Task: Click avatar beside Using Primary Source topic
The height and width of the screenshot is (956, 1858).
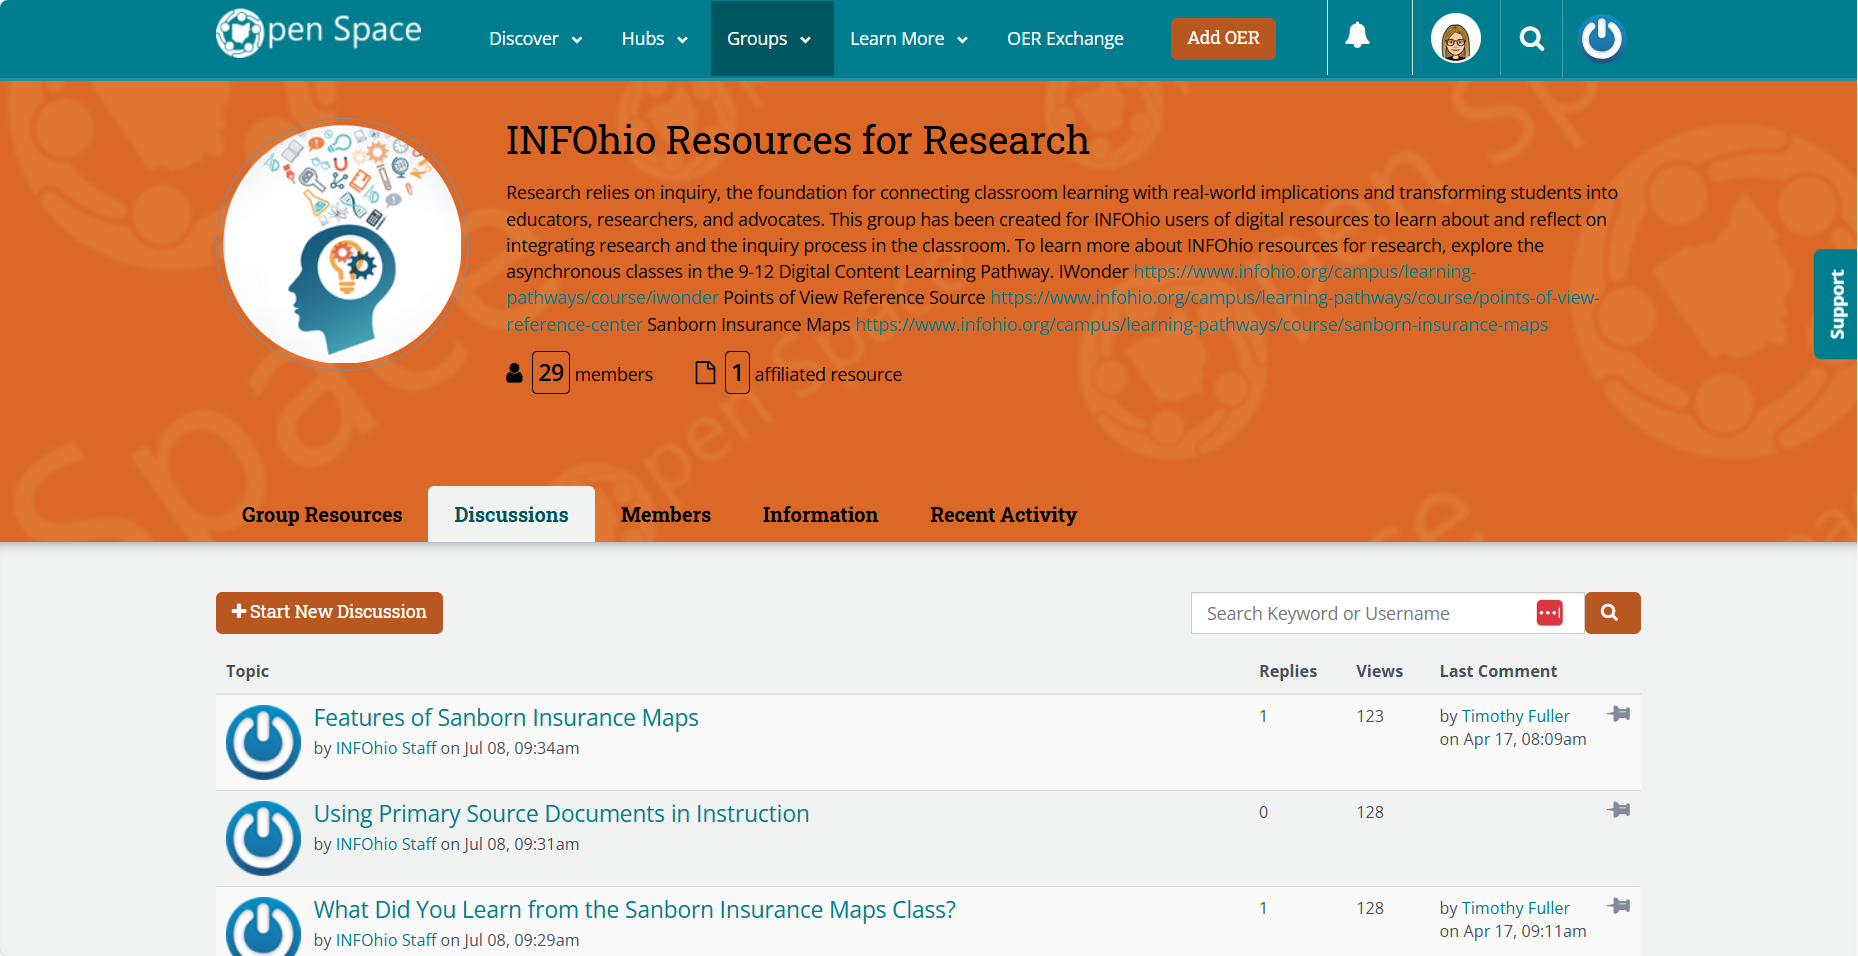Action: [x=263, y=838]
